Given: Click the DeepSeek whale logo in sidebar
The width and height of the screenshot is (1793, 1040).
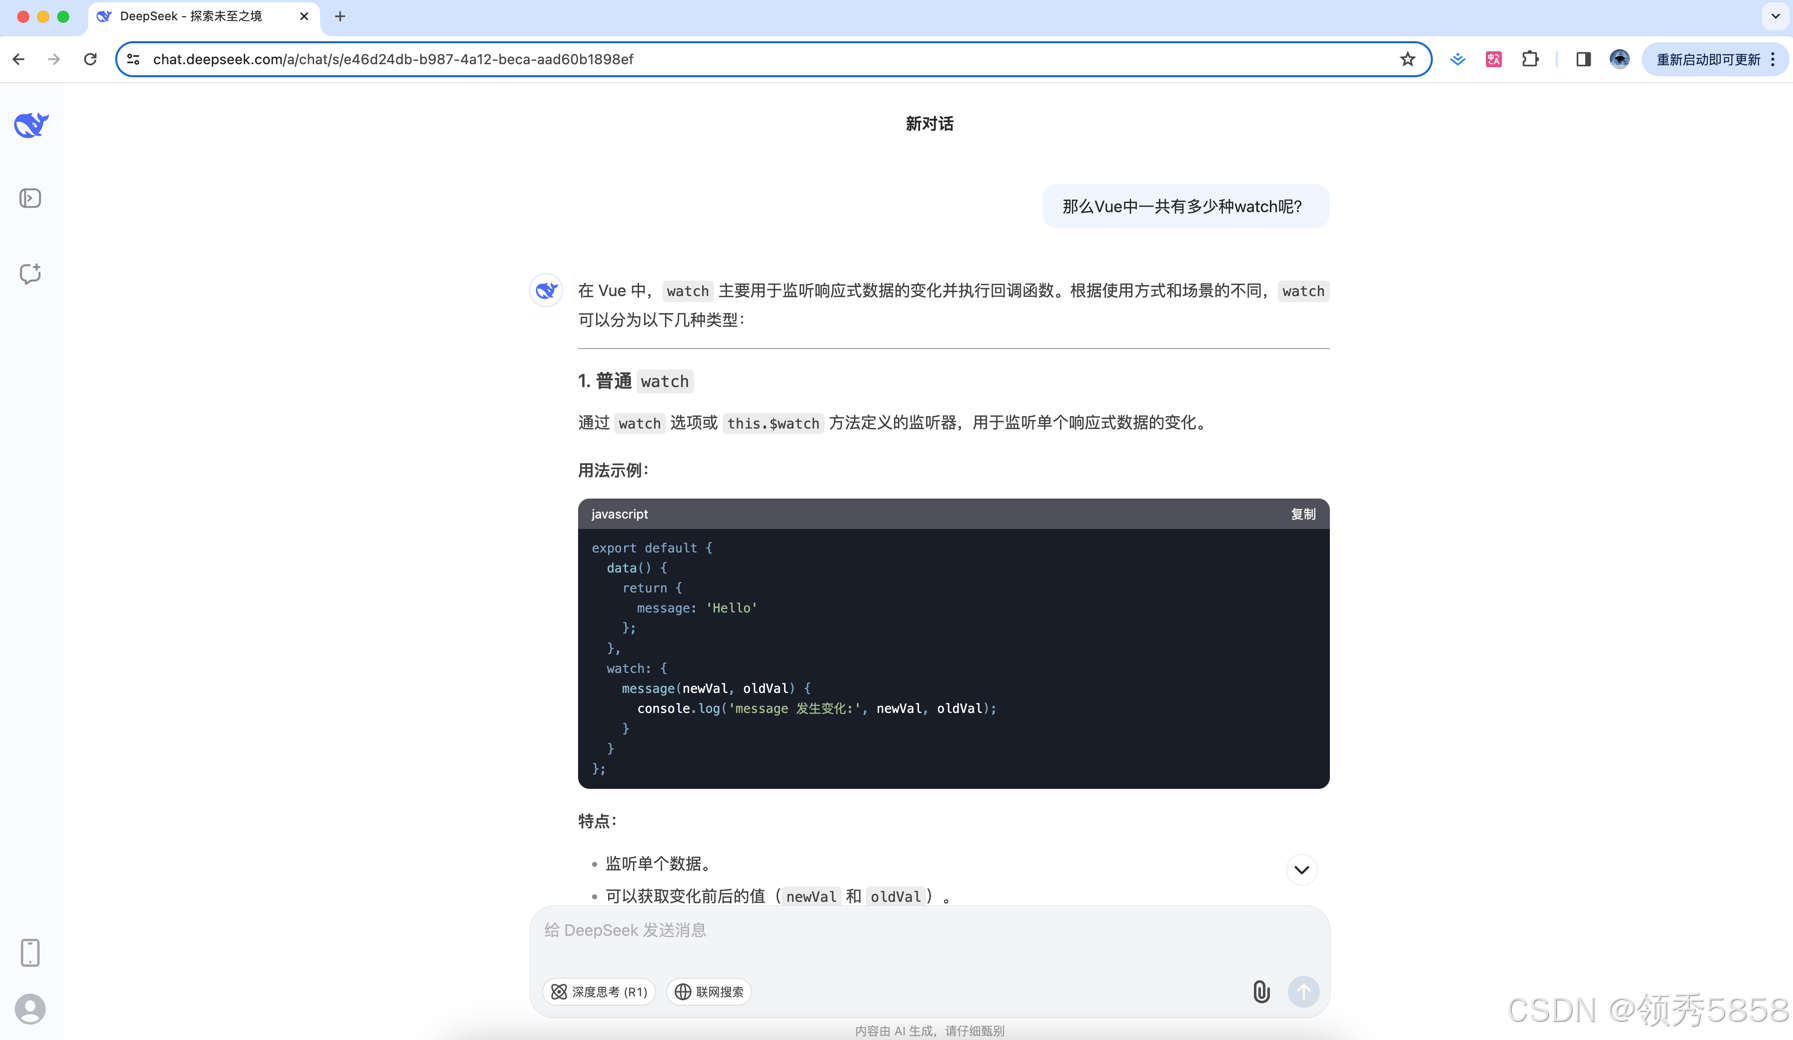Looking at the screenshot, I should point(31,125).
